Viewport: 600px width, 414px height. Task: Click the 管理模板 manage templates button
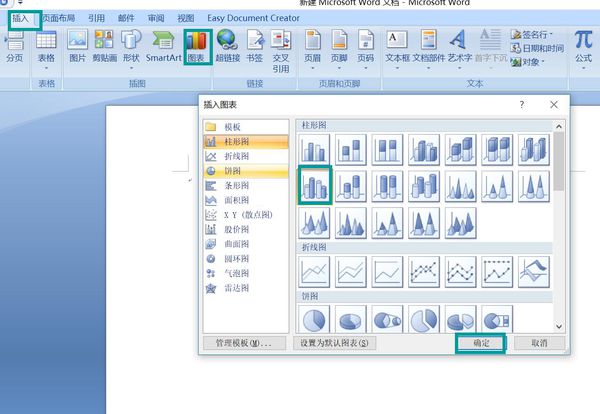coord(244,343)
